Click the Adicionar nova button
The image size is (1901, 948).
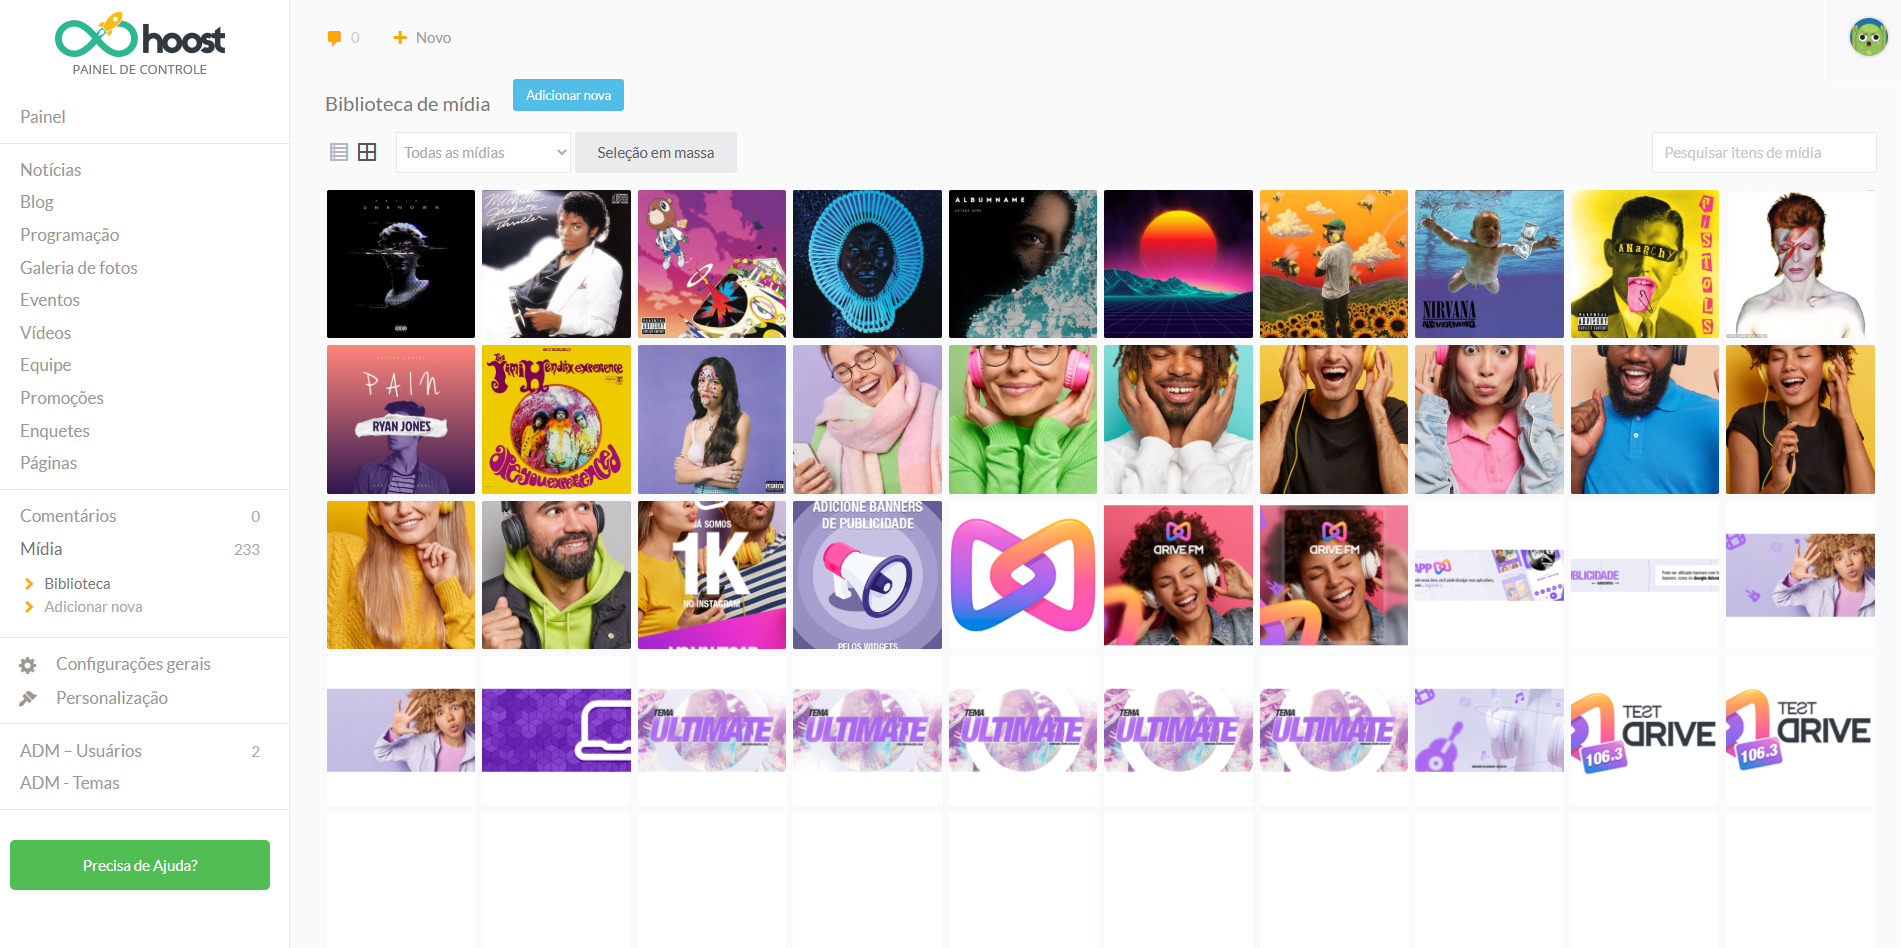[x=568, y=95]
